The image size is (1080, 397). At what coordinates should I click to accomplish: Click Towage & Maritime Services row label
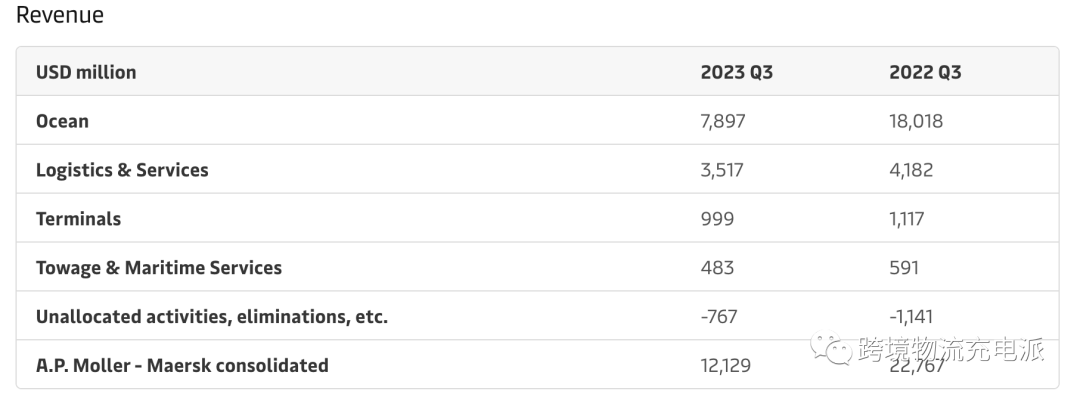pyautogui.click(x=158, y=268)
